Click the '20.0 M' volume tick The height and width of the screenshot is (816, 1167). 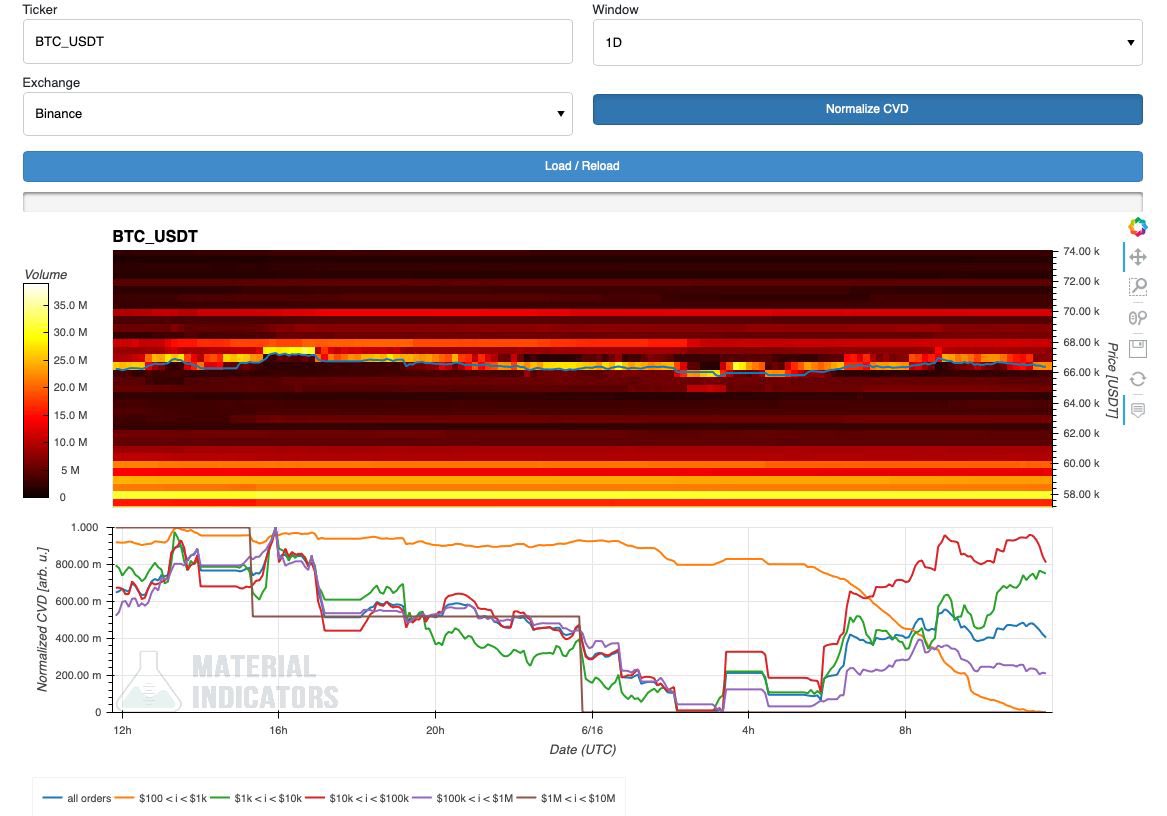click(x=70, y=387)
